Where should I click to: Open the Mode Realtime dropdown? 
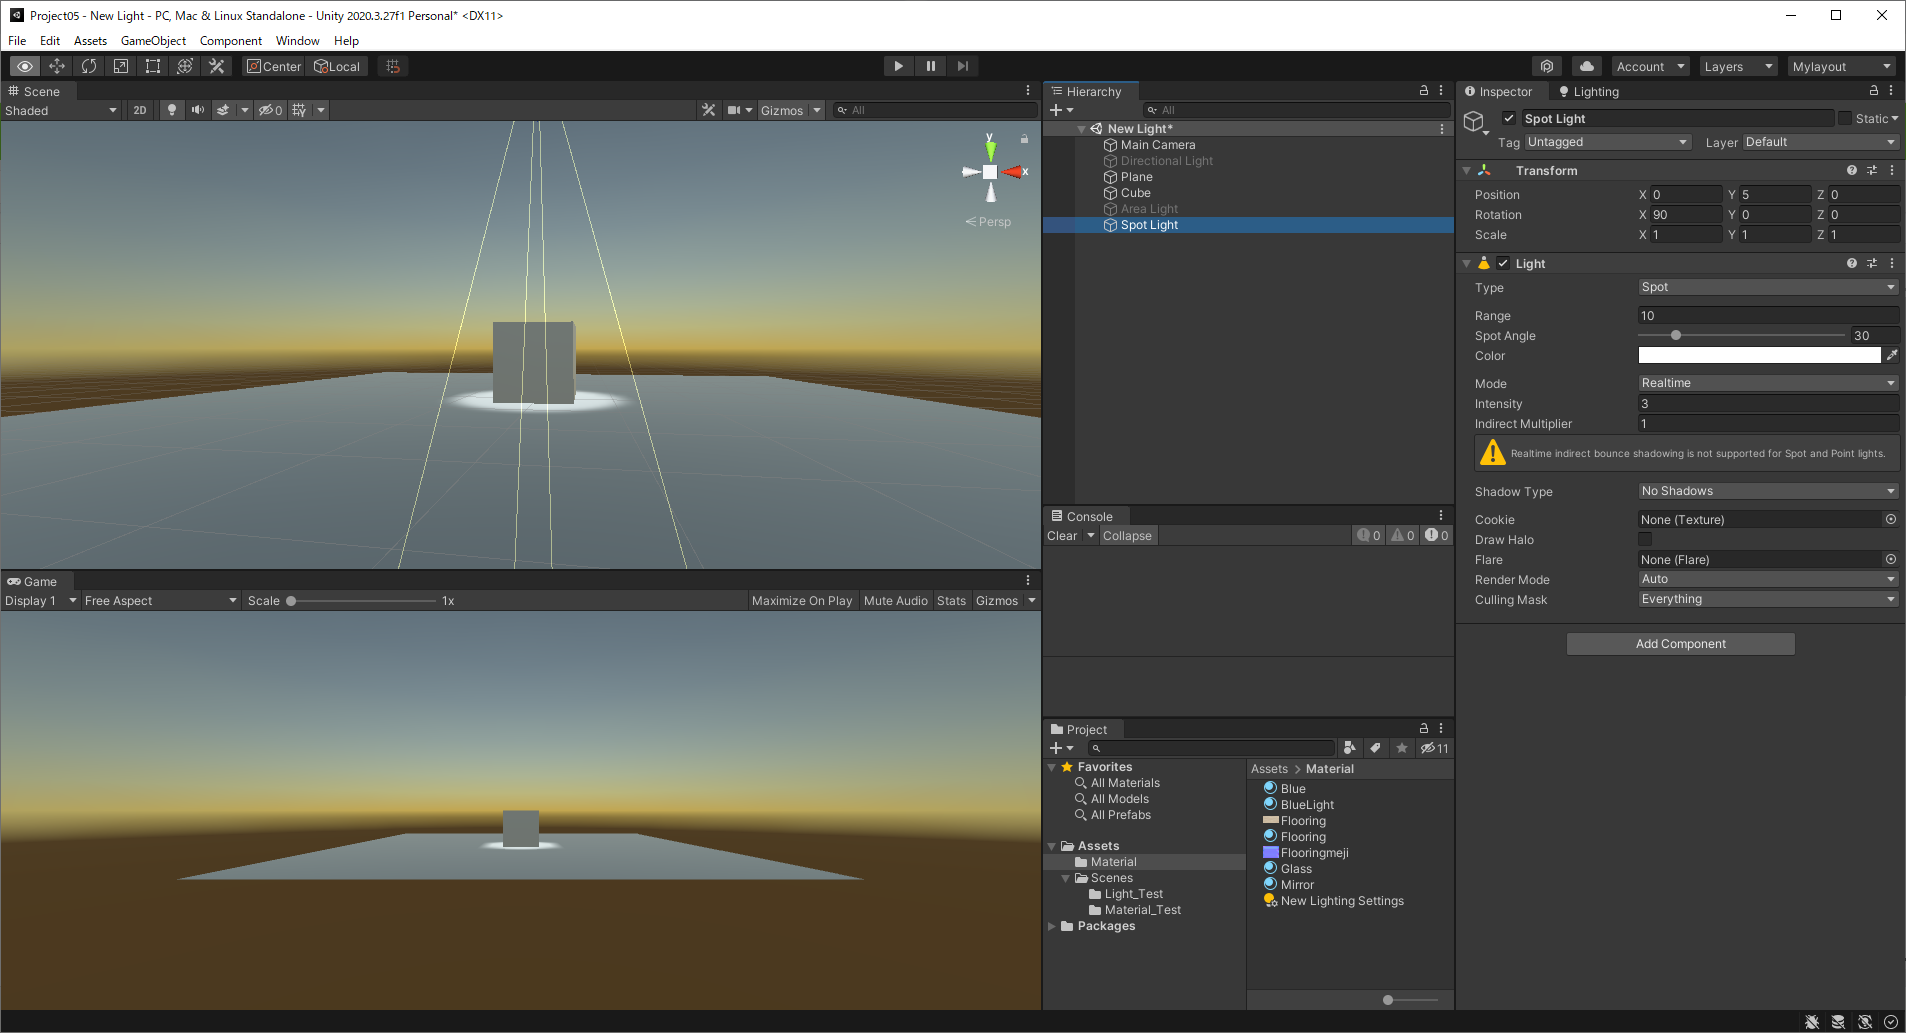click(1768, 383)
